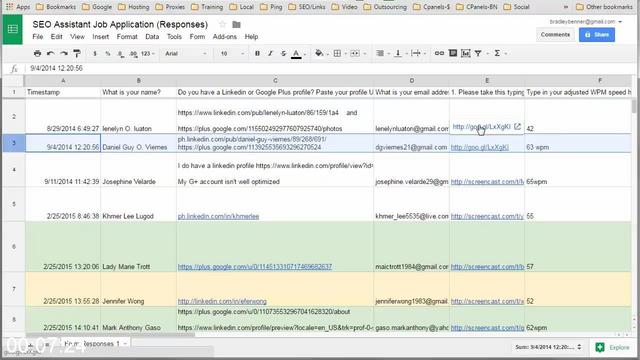
Task: Open Khmer Lee Lugod's linkedin link
Action: pos(218,216)
